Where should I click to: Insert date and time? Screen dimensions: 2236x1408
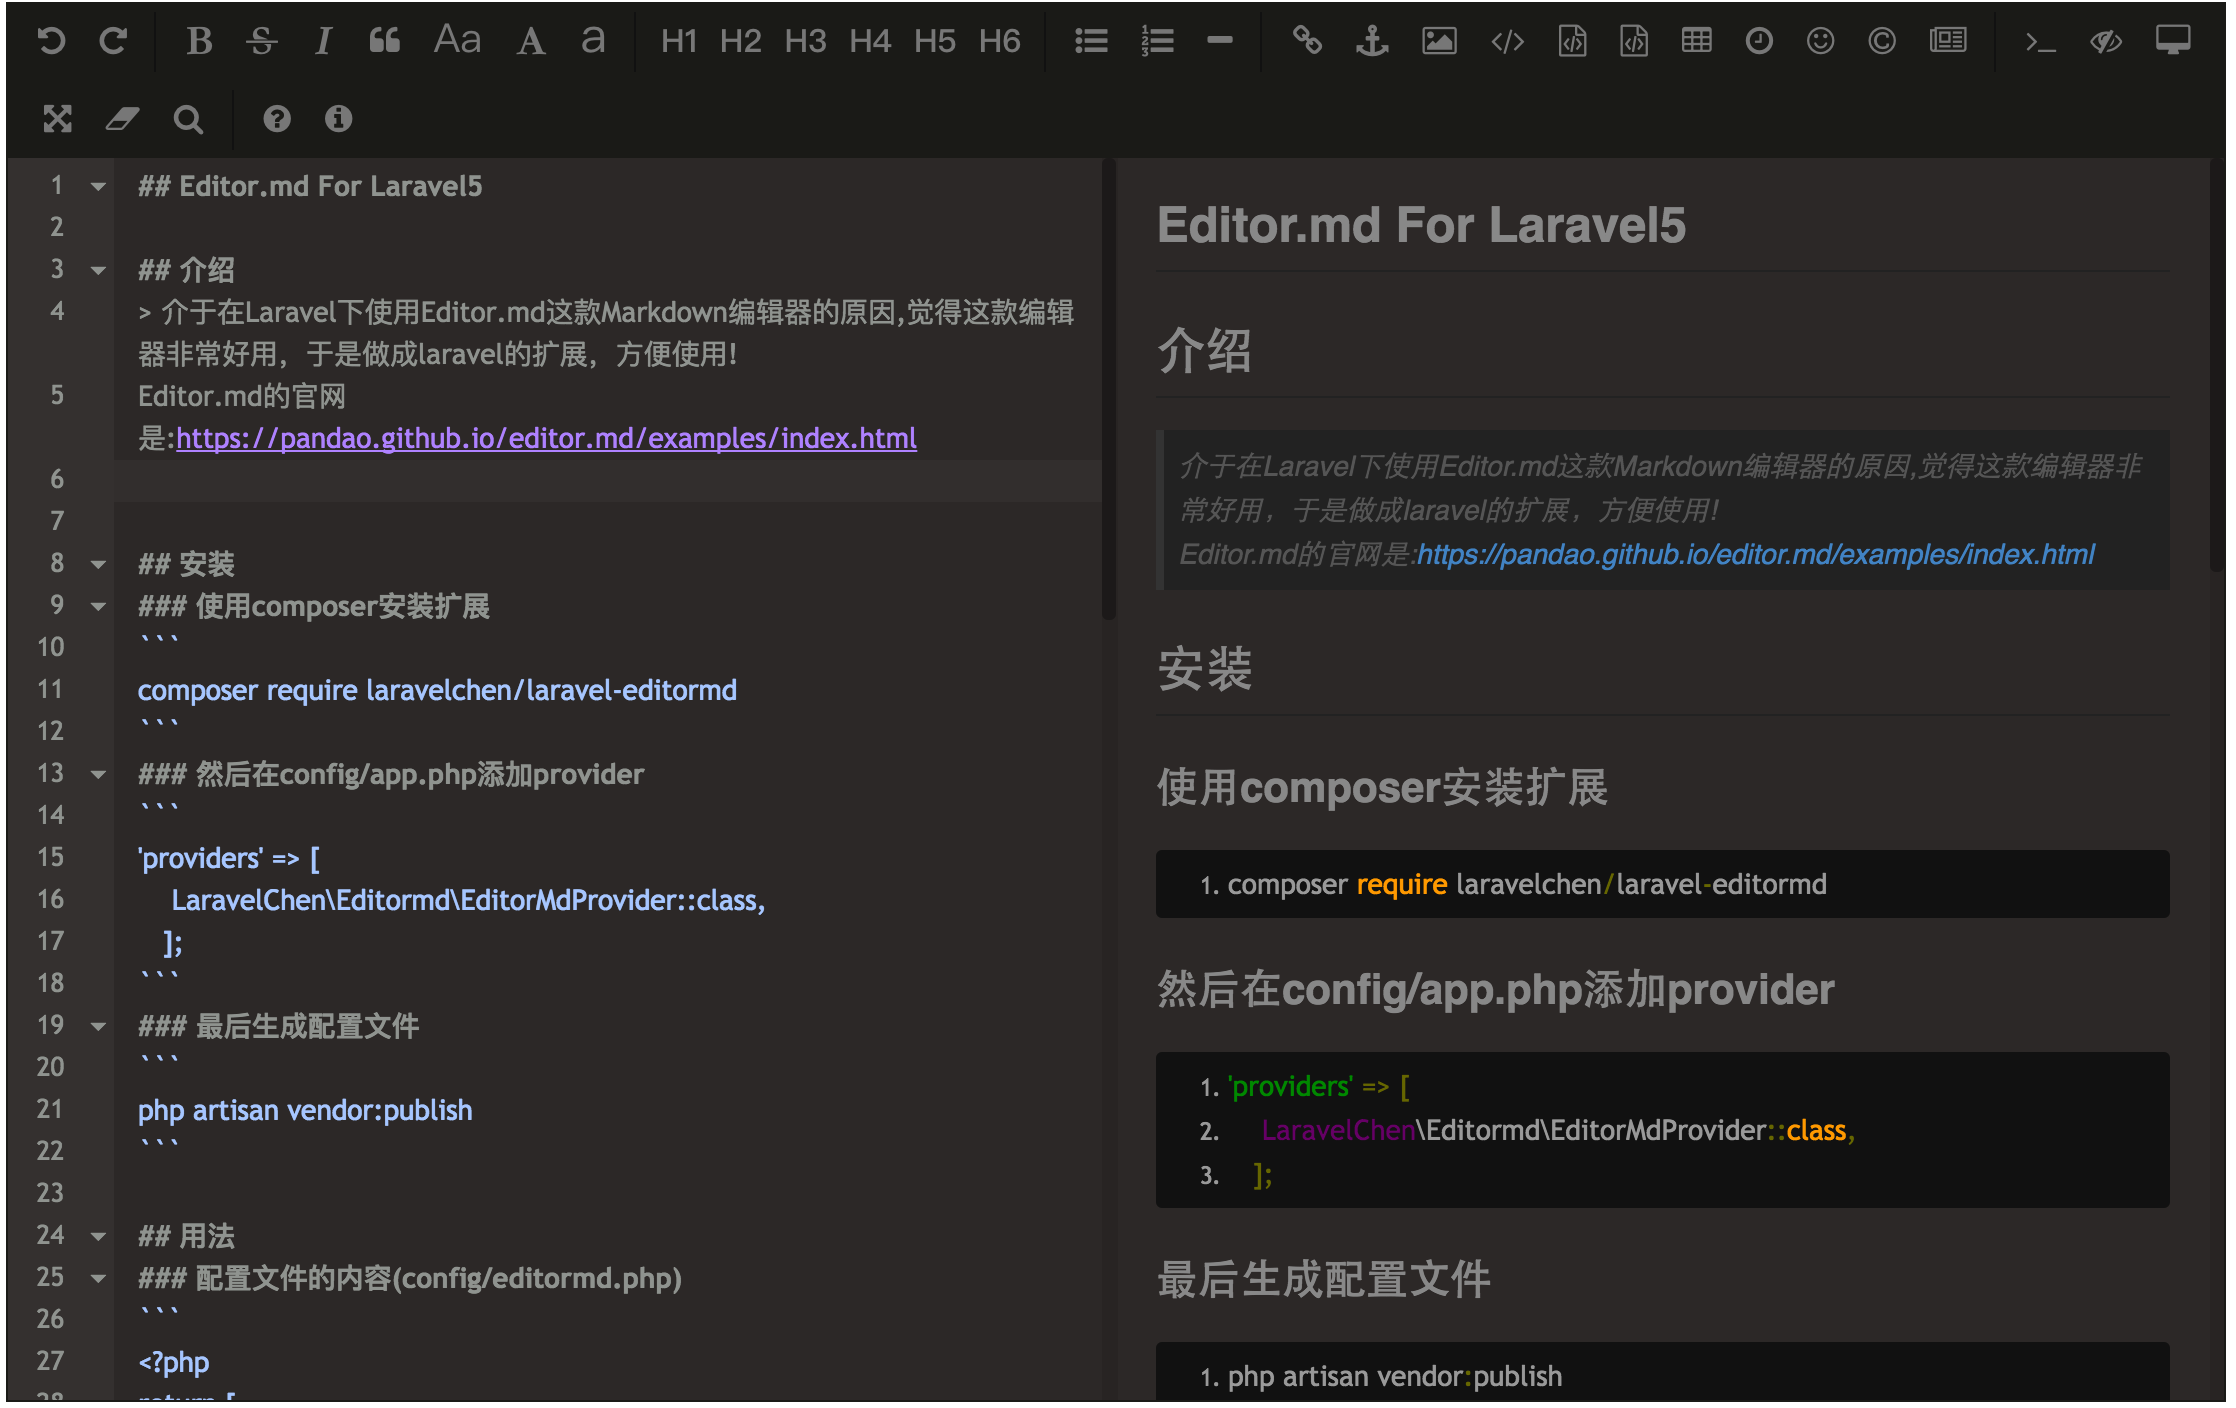pos(1759,41)
